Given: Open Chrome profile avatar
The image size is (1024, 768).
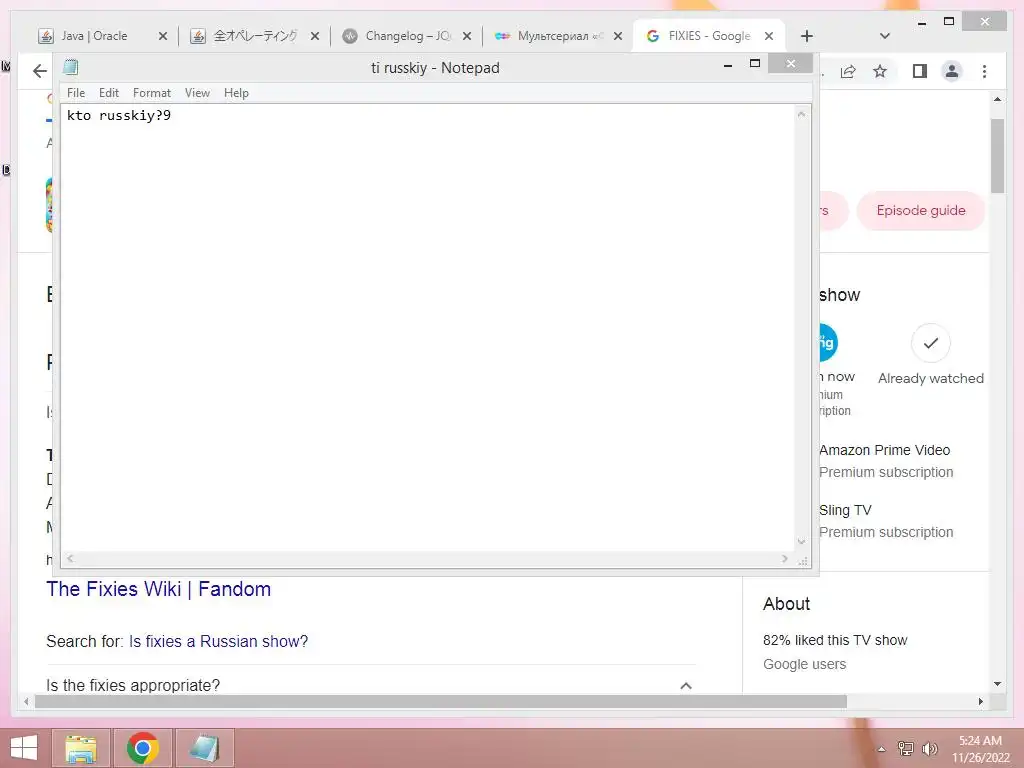Looking at the screenshot, I should click(x=952, y=71).
